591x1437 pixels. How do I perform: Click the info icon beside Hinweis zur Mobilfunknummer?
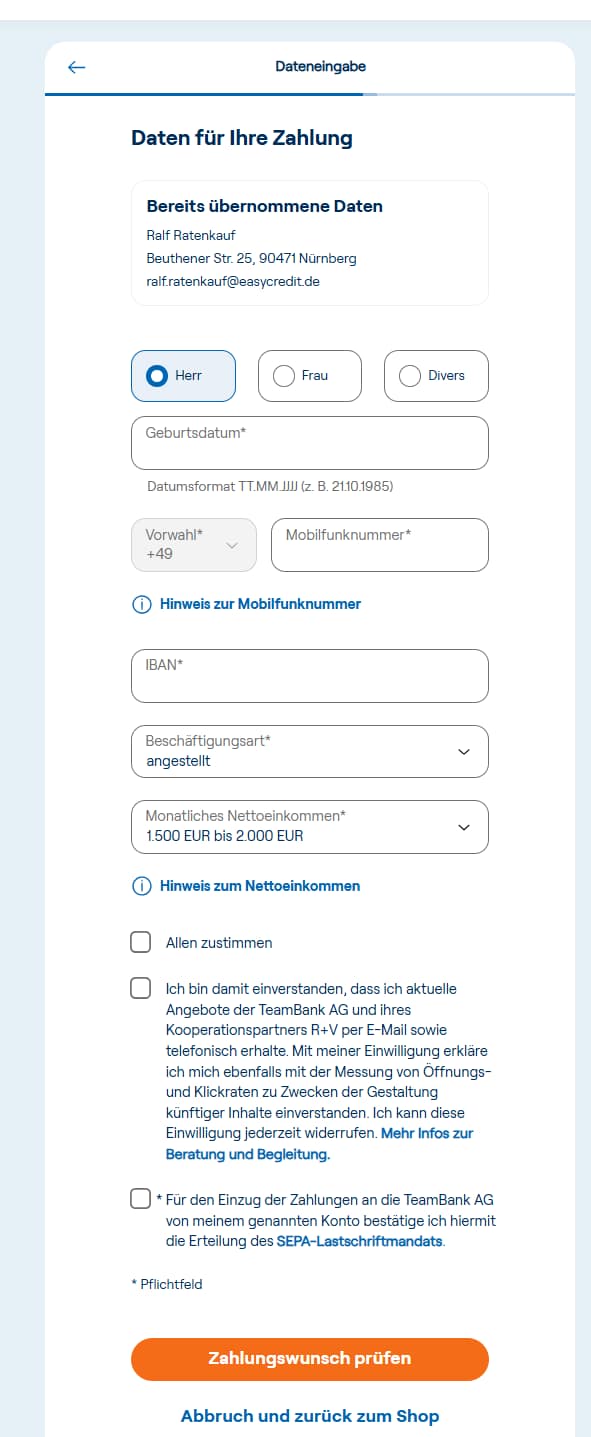coord(140,603)
